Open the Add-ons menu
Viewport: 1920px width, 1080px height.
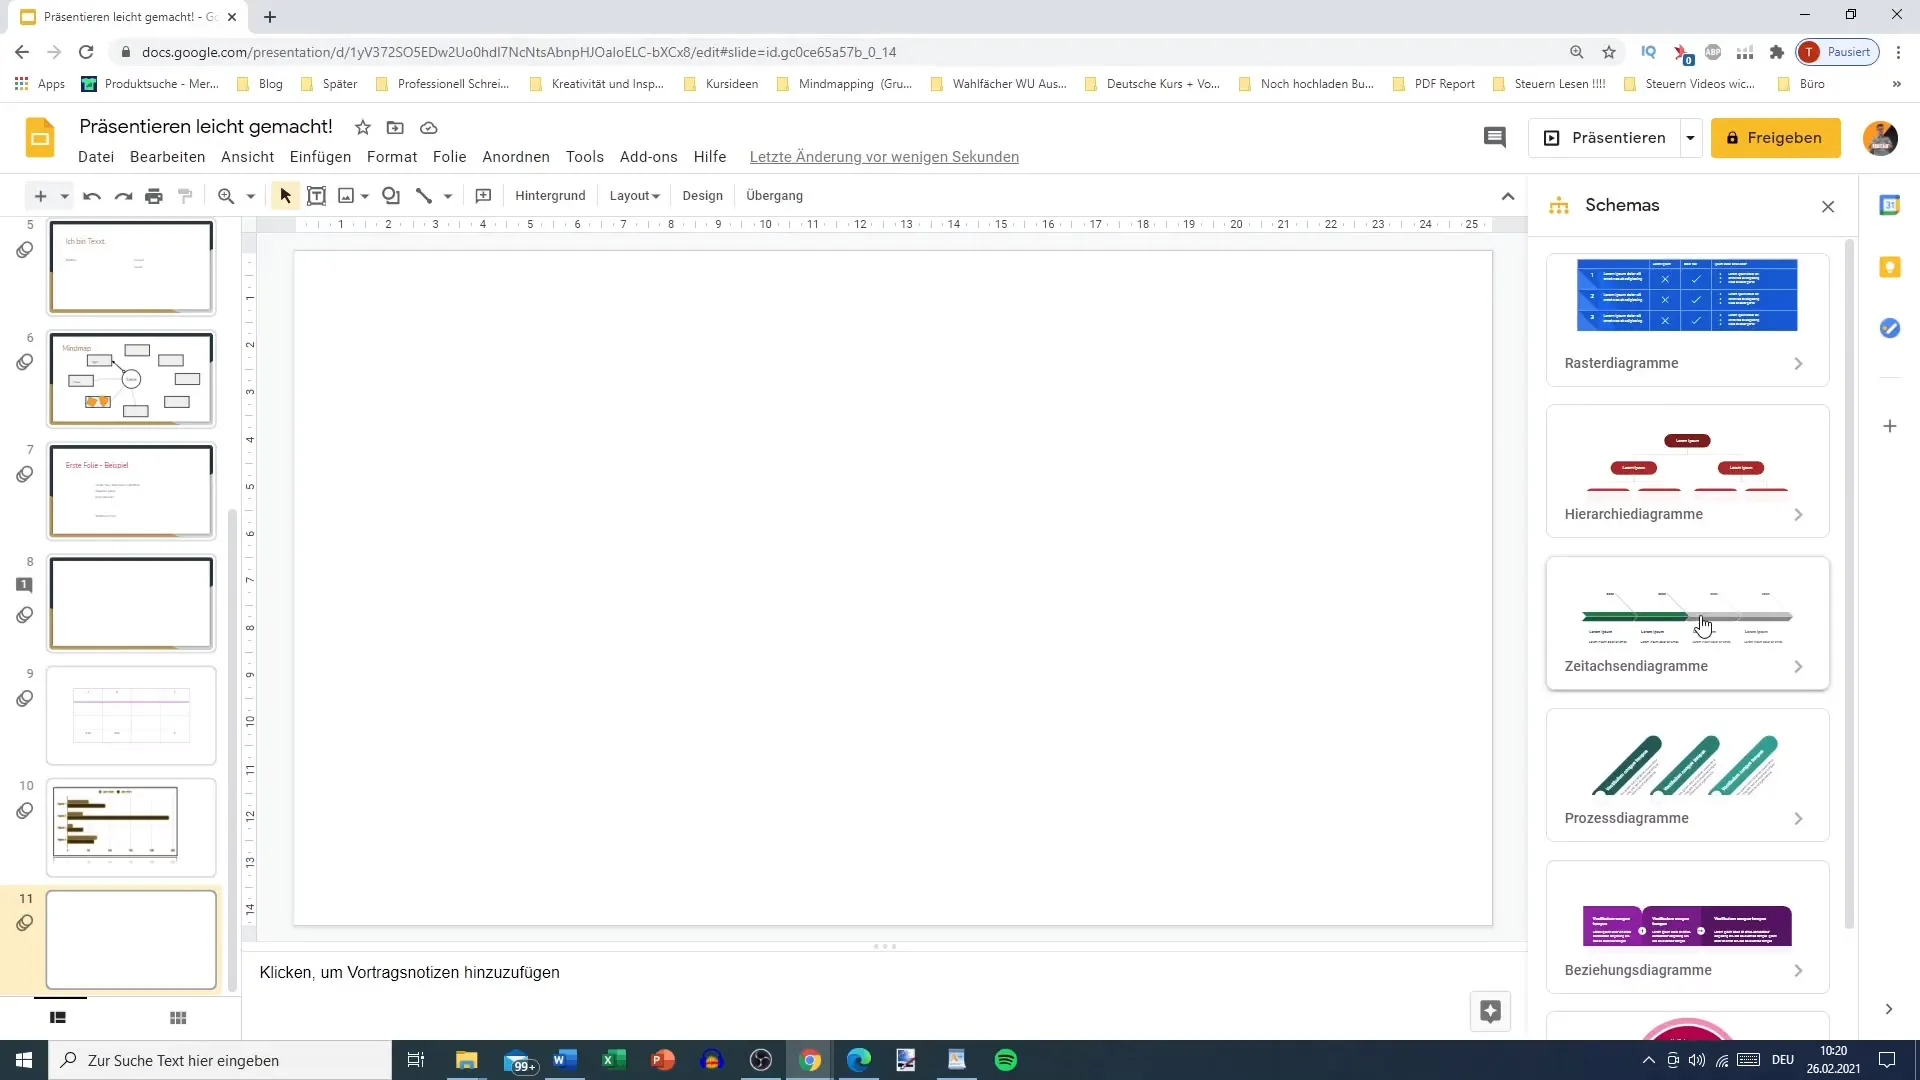[649, 157]
